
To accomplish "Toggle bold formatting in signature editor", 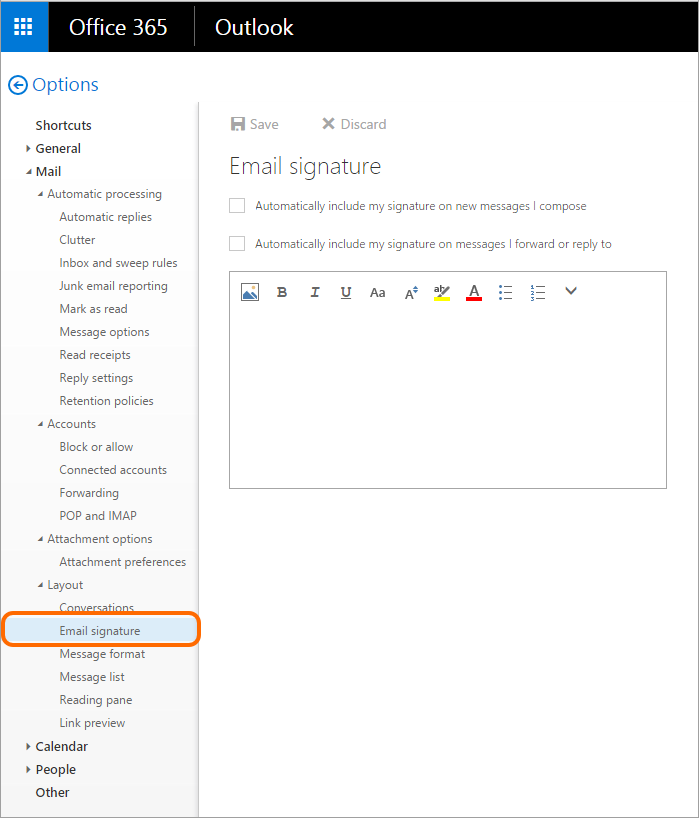I will pos(282,292).
